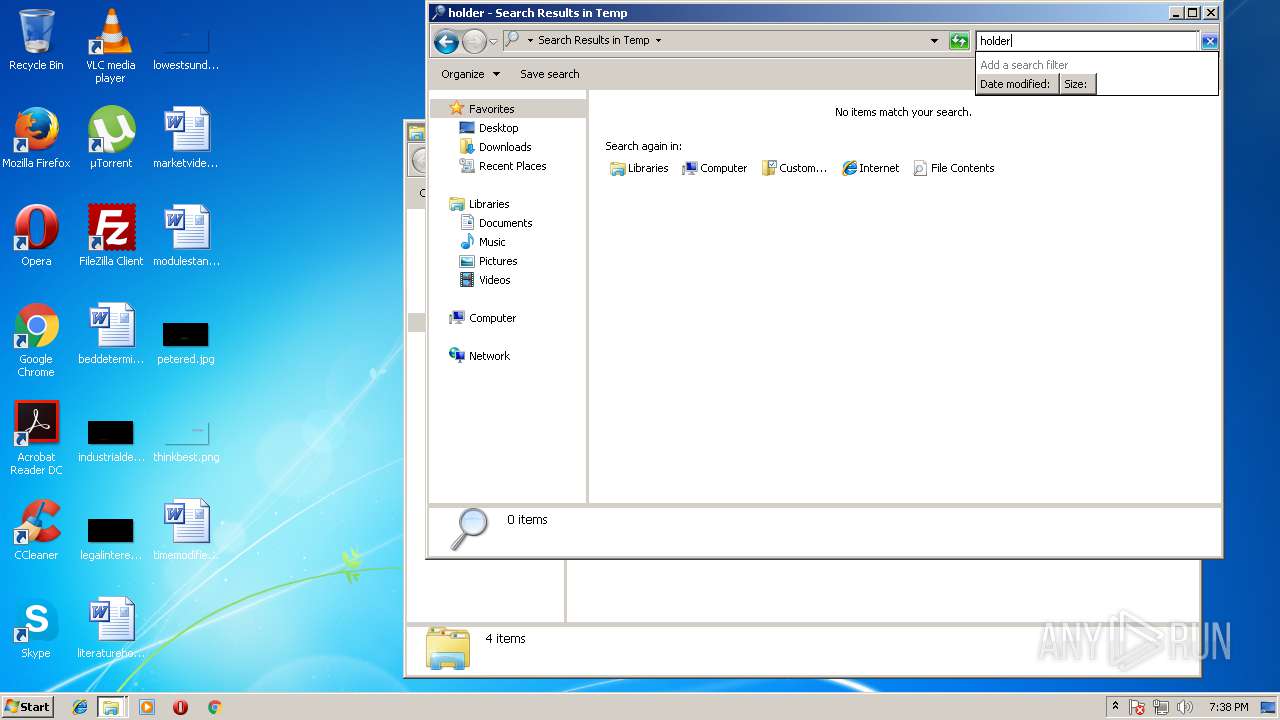Clear the search box with the X button
The image size is (1280, 720).
coord(1210,41)
